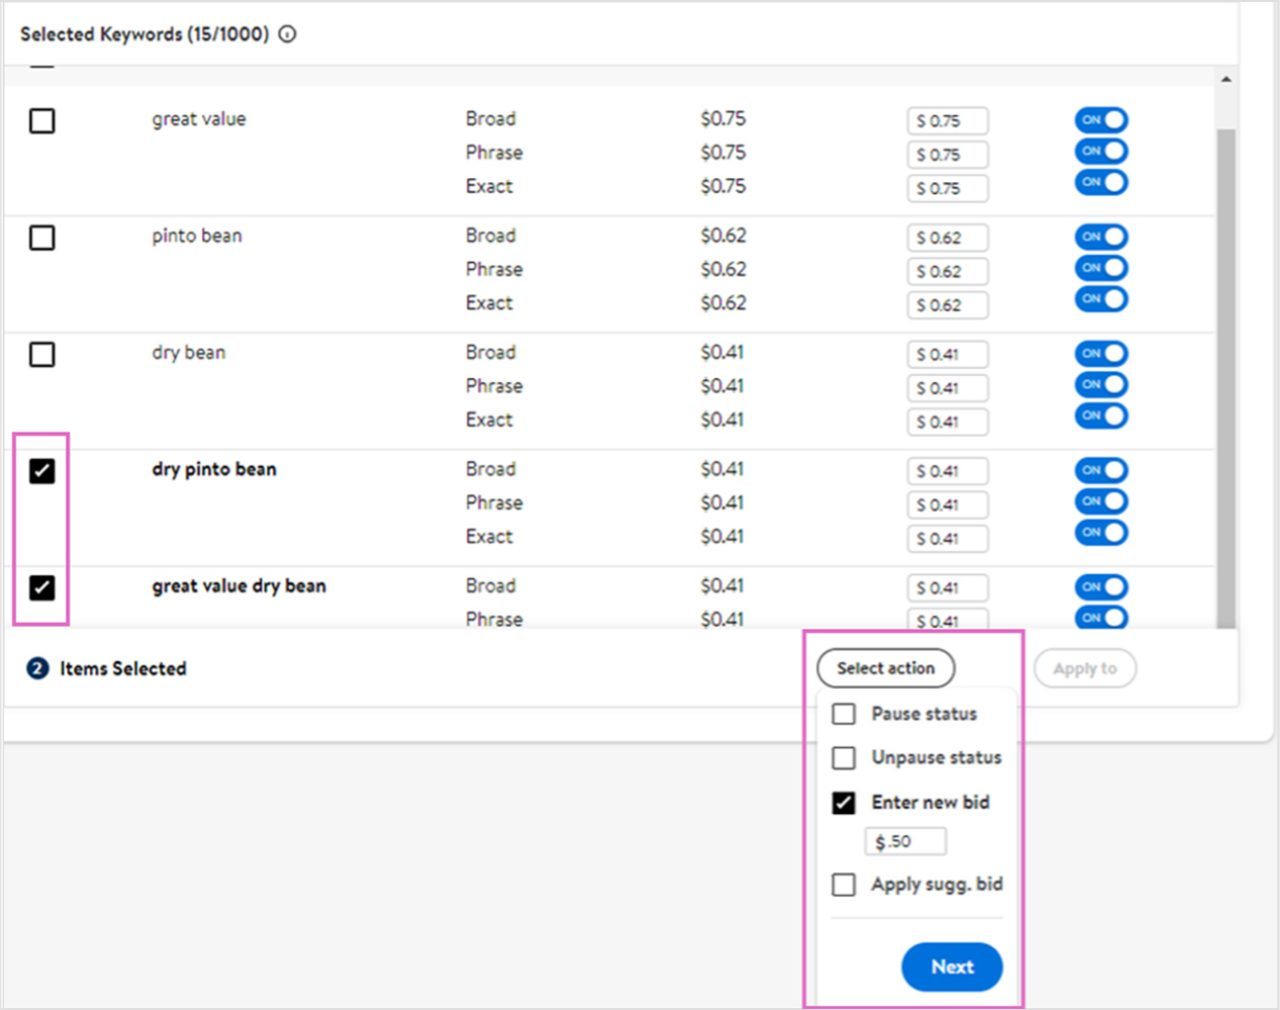Disable the Exact toggle for pinto bean

point(1100,299)
